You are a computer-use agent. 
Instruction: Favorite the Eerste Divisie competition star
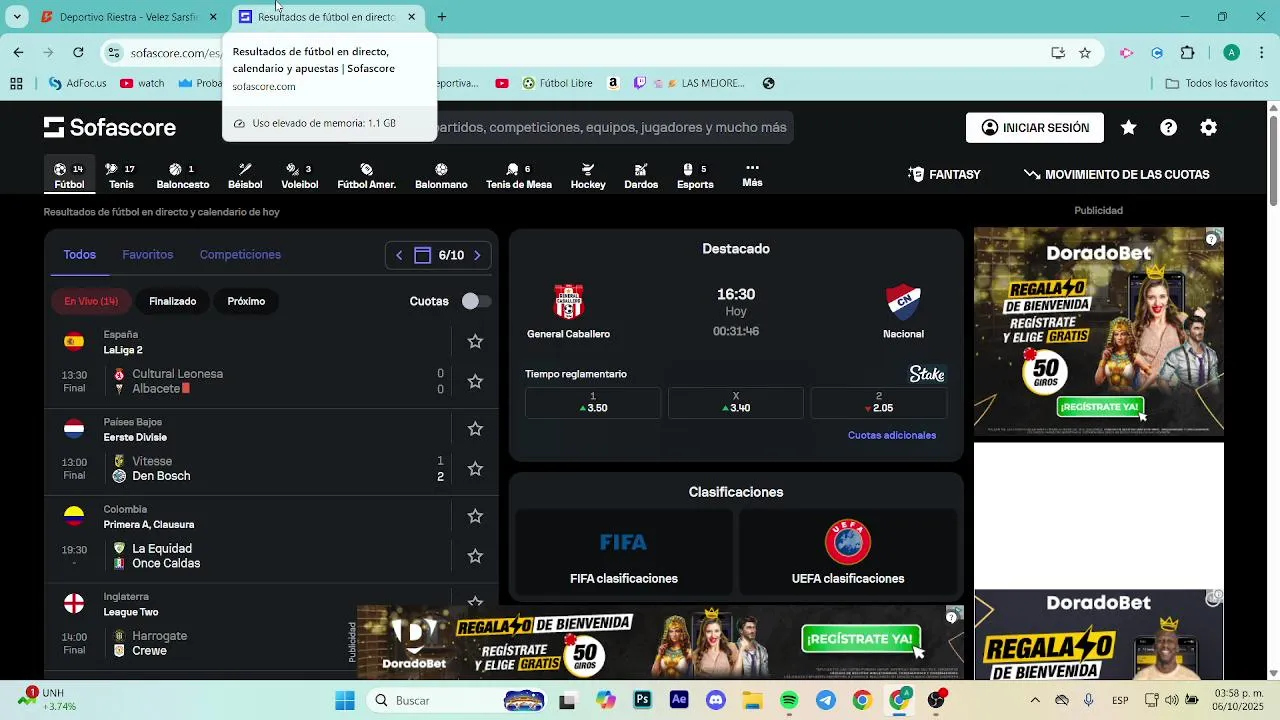475,429
